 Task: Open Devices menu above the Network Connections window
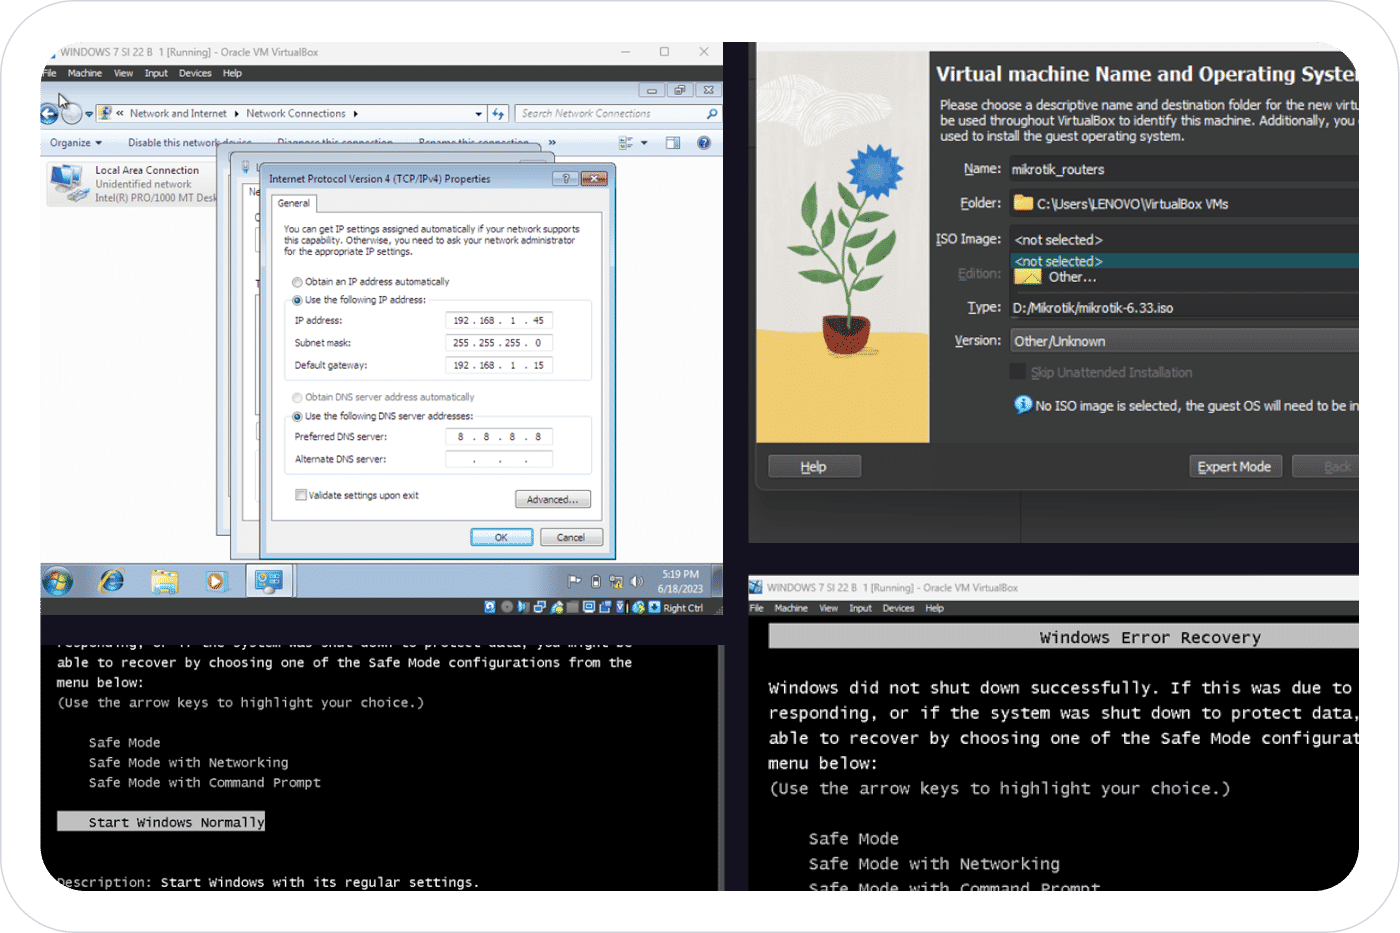tap(195, 73)
